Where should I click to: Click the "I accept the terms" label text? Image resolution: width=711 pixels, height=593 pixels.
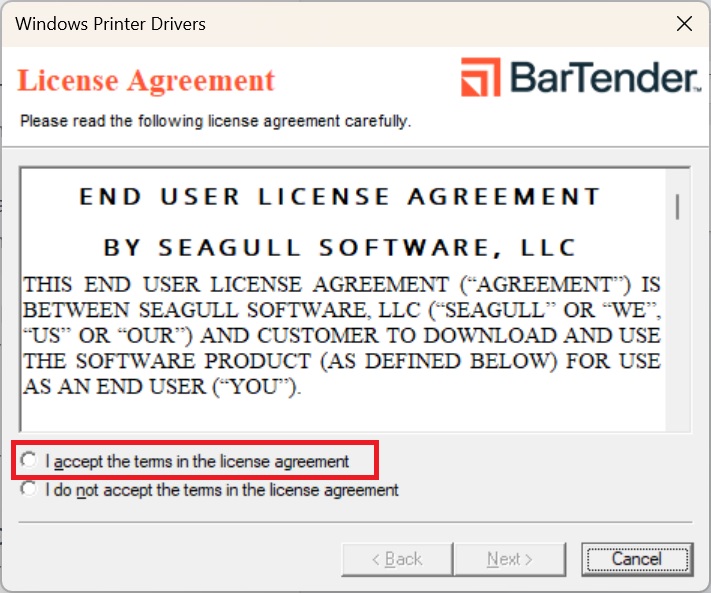[197, 461]
